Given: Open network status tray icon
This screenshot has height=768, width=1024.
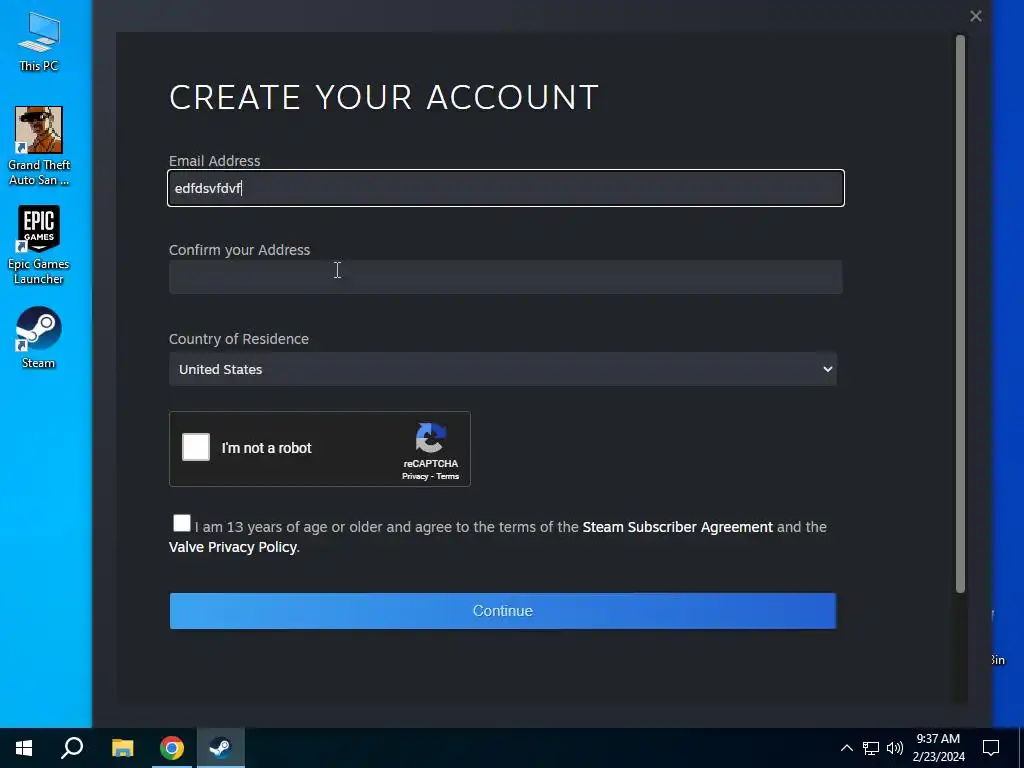Looking at the screenshot, I should [871, 748].
